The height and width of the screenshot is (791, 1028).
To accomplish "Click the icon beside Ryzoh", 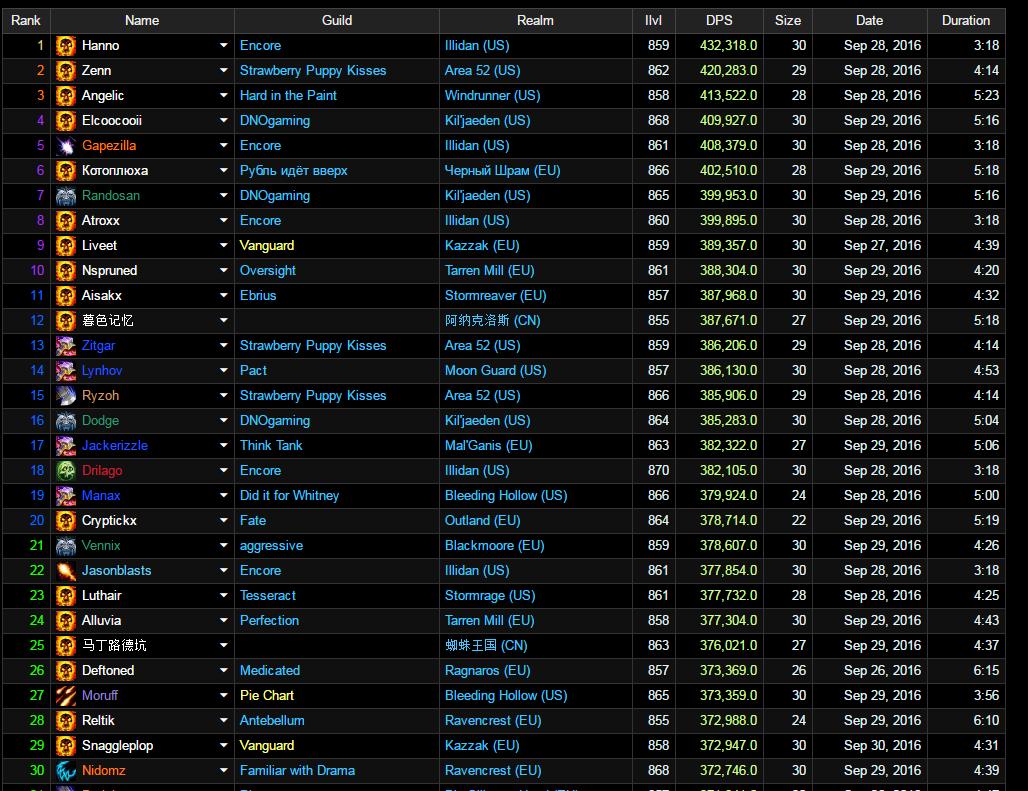I will click(66, 396).
